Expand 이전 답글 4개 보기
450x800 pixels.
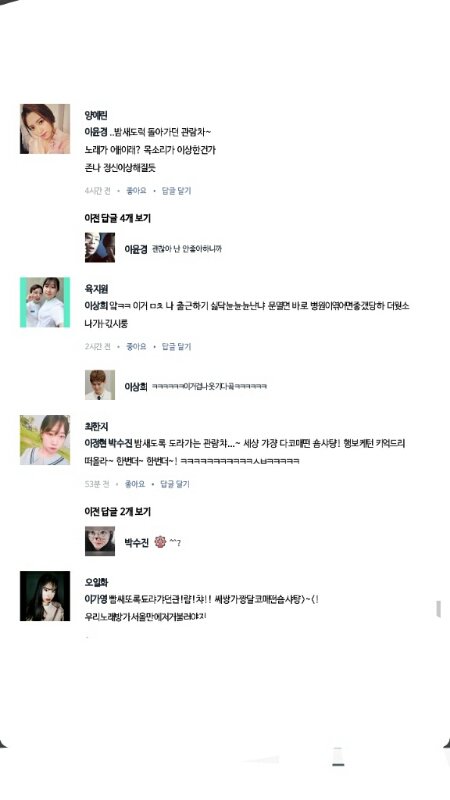pos(117,218)
